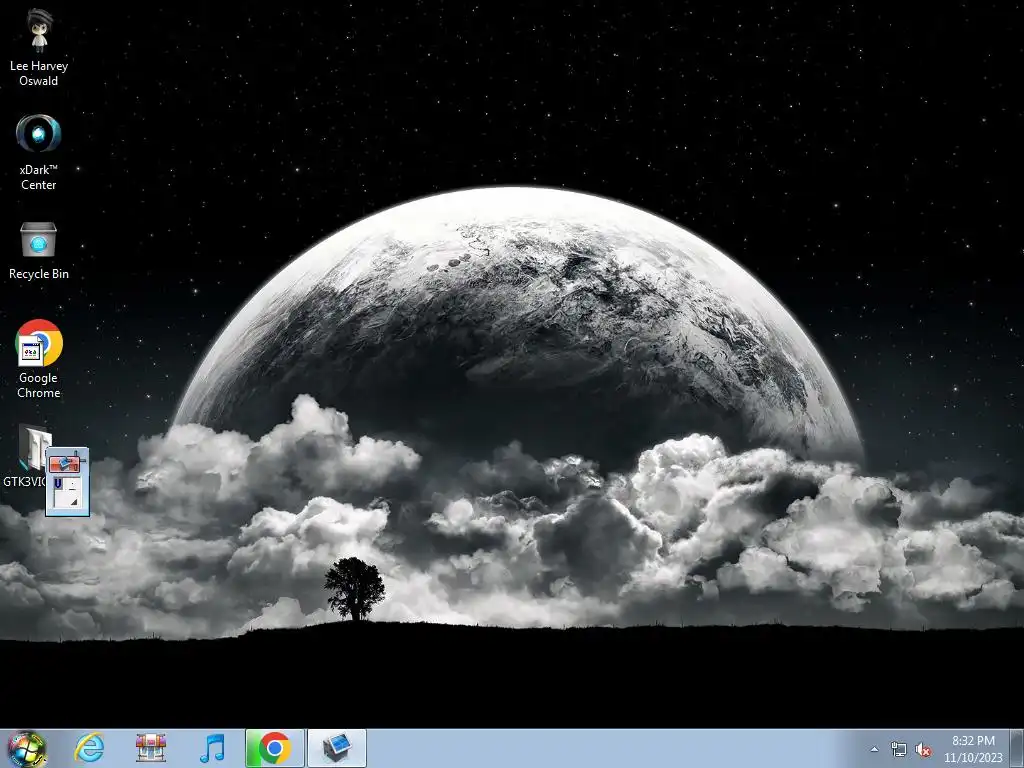
Task: Open the Windows Start menu orb
Action: (x=27, y=748)
